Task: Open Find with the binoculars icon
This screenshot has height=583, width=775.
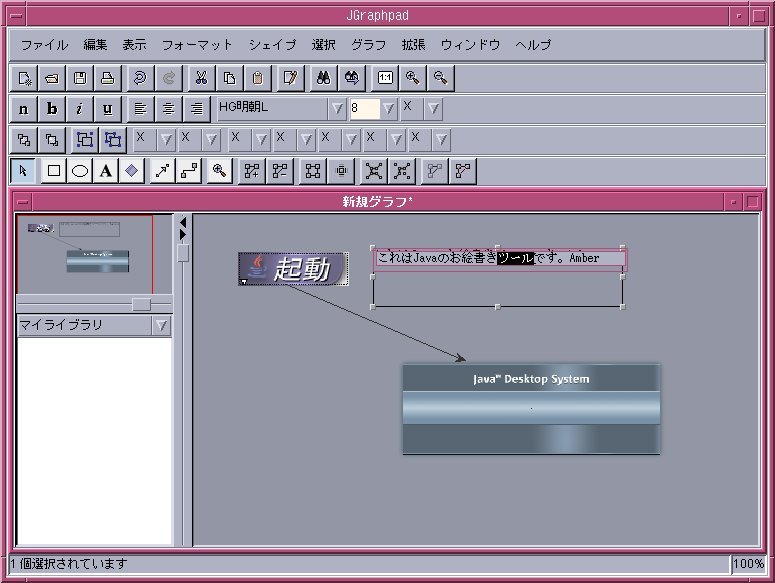Action: point(324,78)
